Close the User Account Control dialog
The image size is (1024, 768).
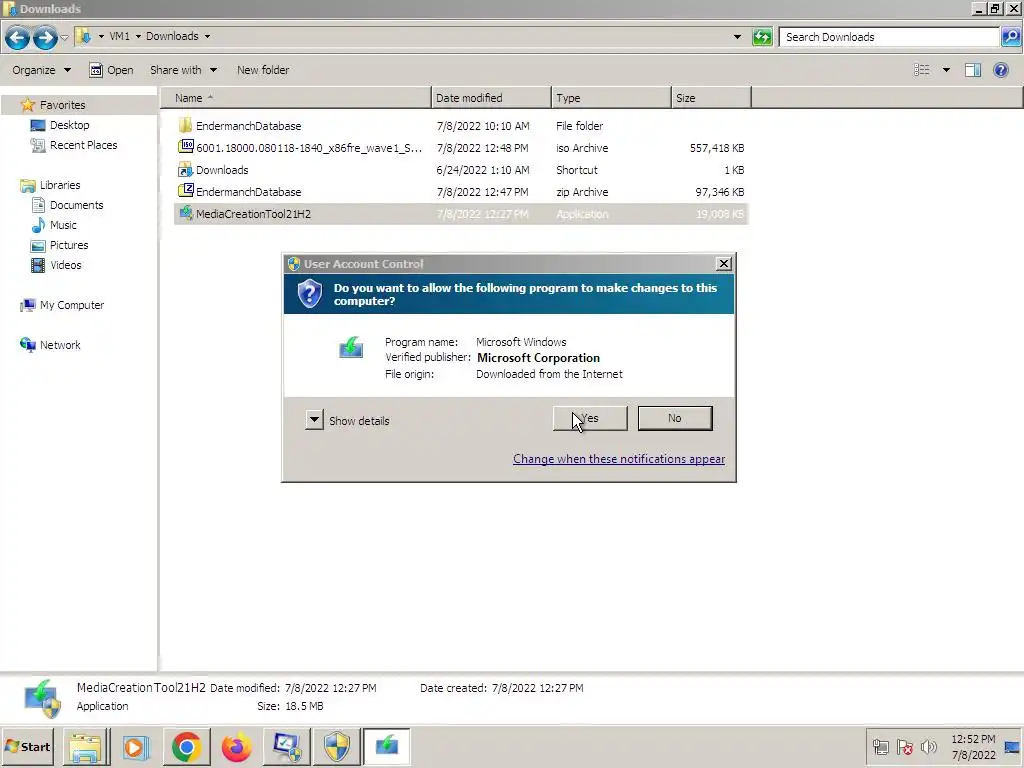click(x=724, y=264)
